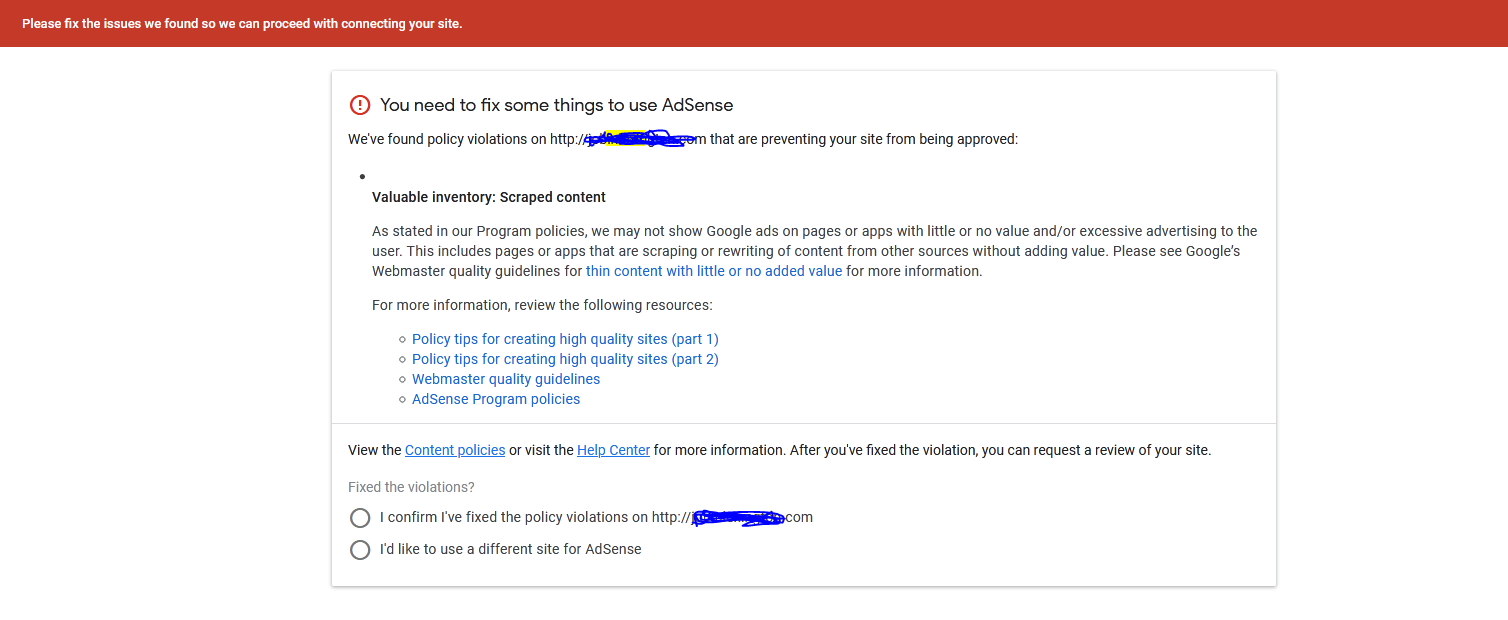Select 'I'd like to use a different site' radio
The image size is (1508, 620).
[360, 550]
